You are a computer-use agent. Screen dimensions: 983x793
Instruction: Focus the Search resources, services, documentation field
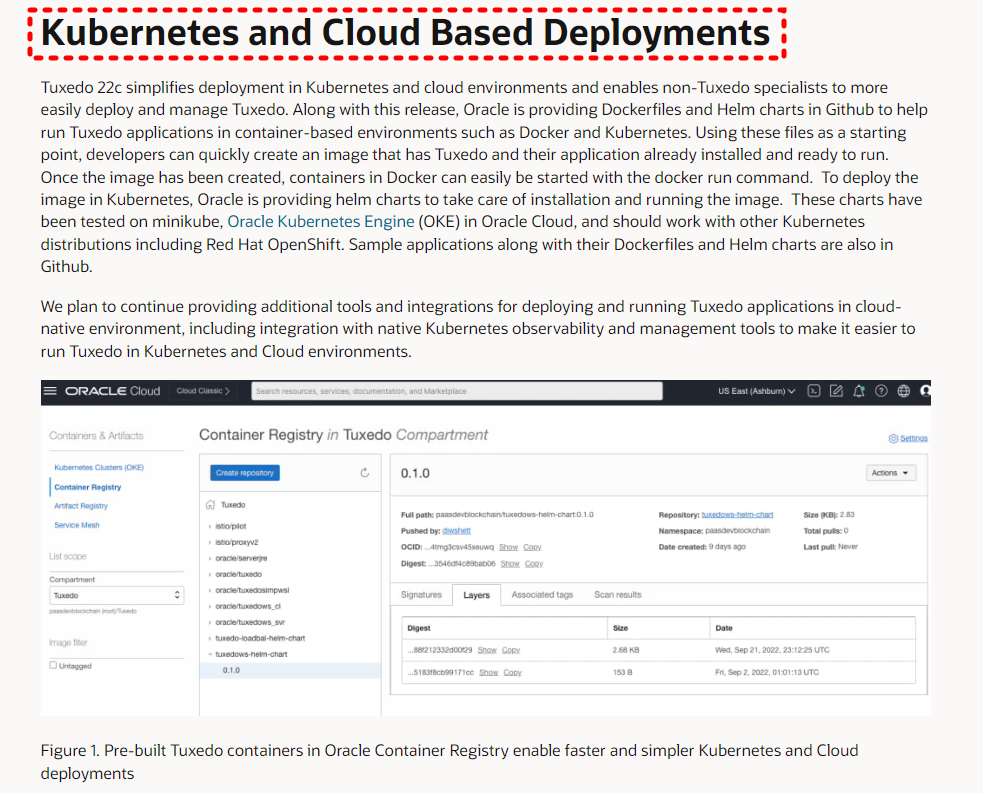(457, 391)
